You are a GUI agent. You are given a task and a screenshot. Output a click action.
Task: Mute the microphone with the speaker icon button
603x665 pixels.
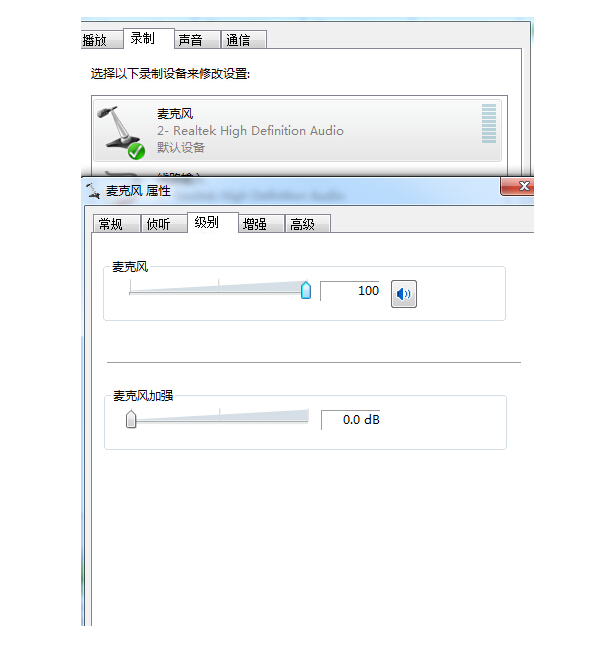(403, 293)
